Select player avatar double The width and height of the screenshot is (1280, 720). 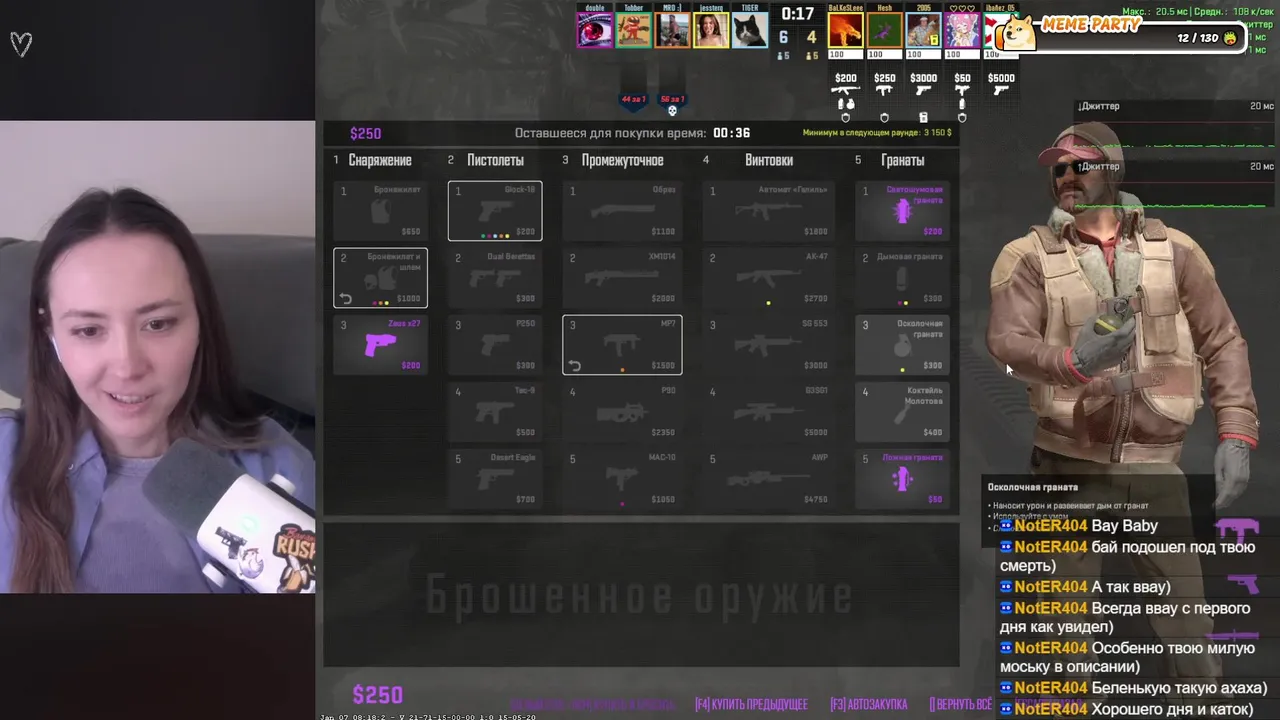coord(595,30)
